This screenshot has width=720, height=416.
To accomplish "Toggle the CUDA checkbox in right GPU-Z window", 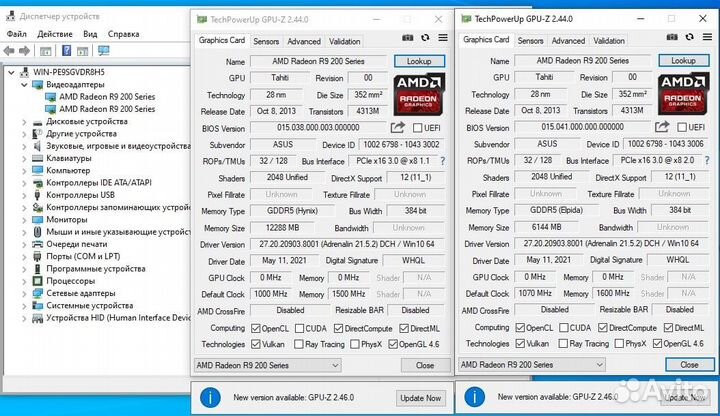I will click(x=562, y=327).
